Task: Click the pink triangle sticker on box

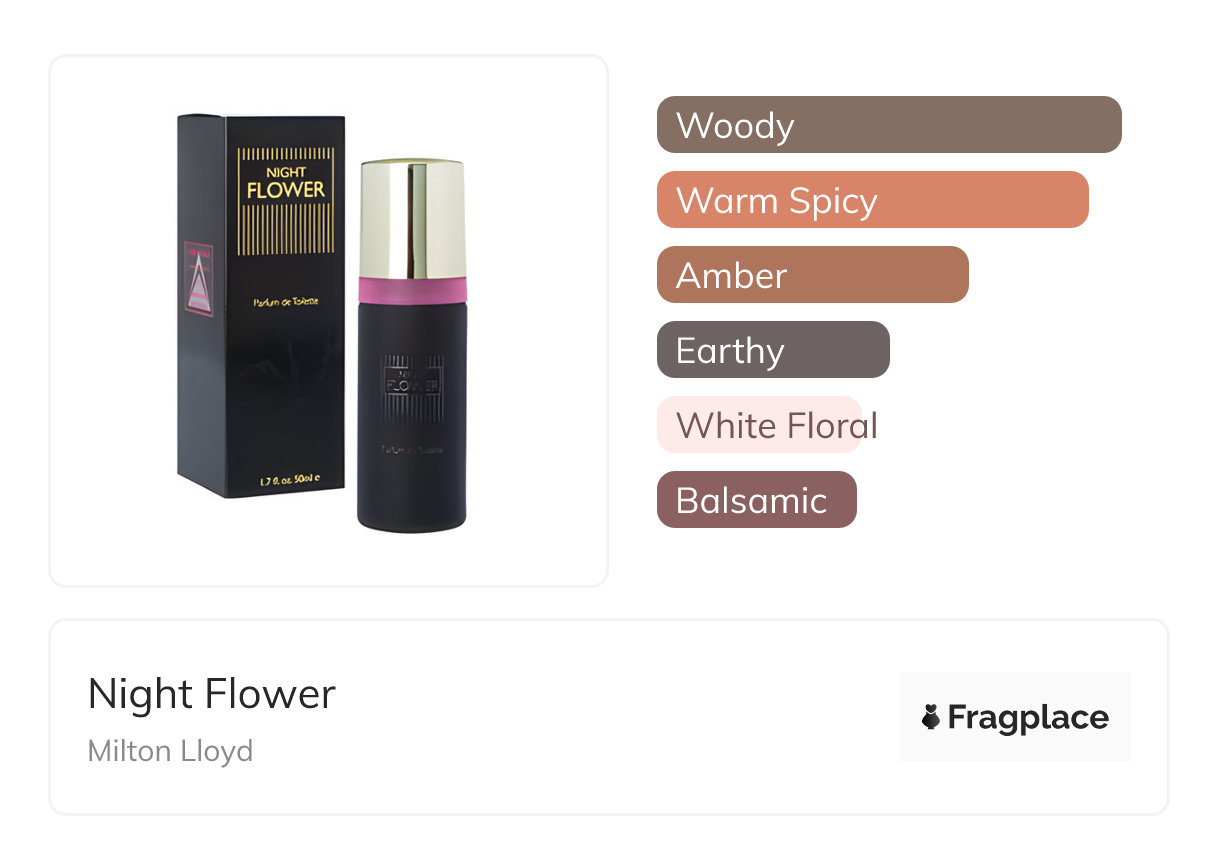Action: (196, 279)
